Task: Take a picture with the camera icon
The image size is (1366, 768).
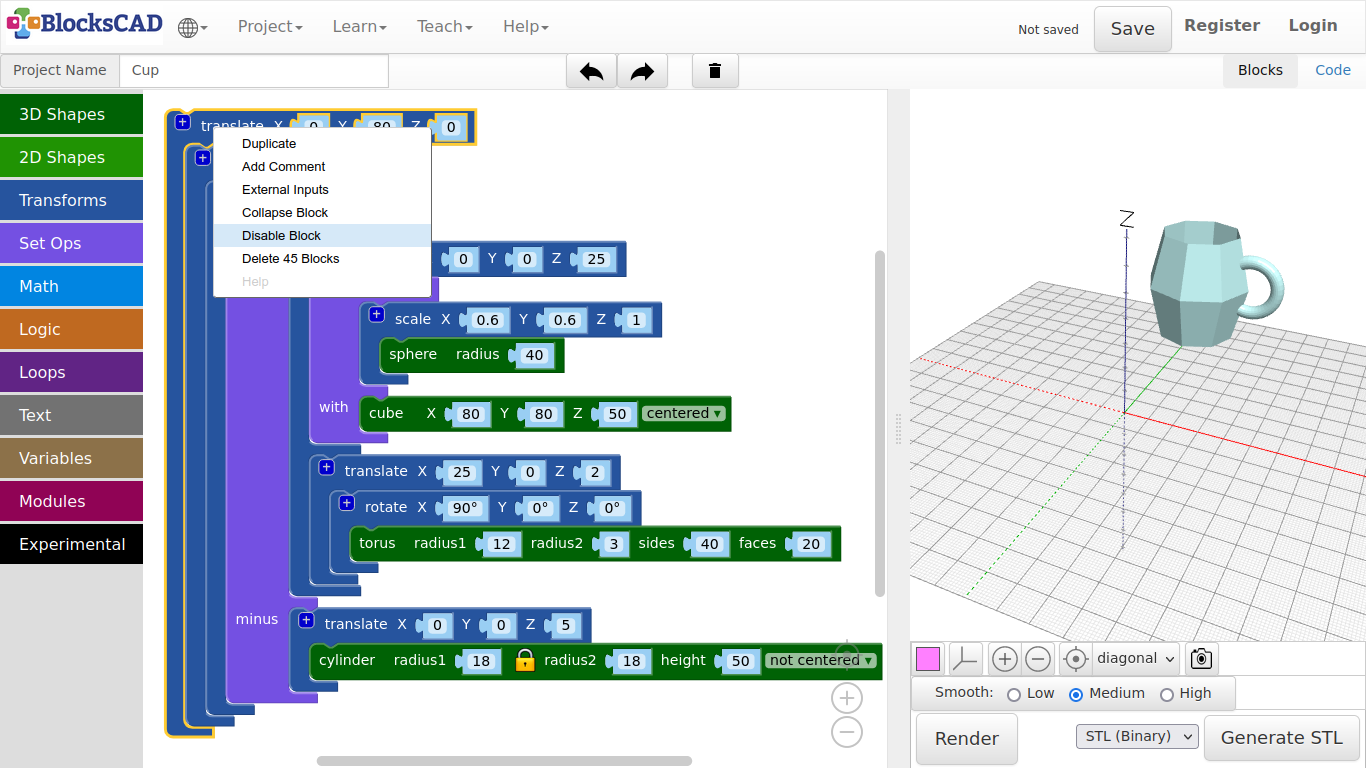Action: point(1201,659)
